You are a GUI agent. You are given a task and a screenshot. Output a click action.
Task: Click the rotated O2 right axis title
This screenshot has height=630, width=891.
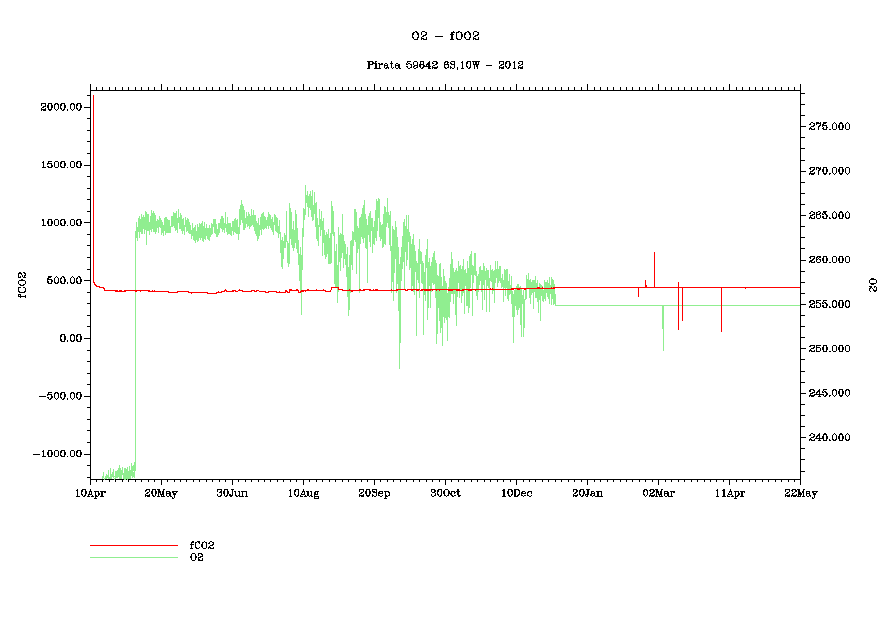pyautogui.click(x=872, y=285)
